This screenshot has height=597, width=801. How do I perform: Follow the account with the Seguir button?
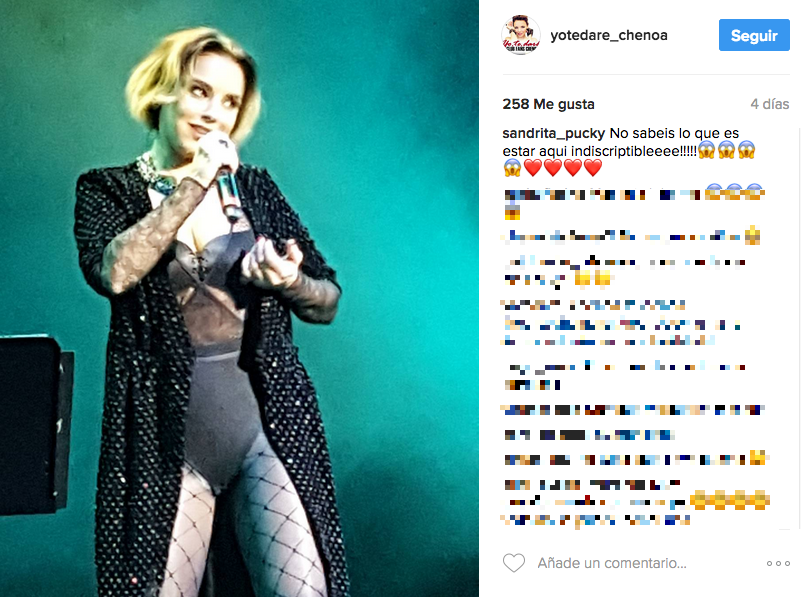coord(754,35)
